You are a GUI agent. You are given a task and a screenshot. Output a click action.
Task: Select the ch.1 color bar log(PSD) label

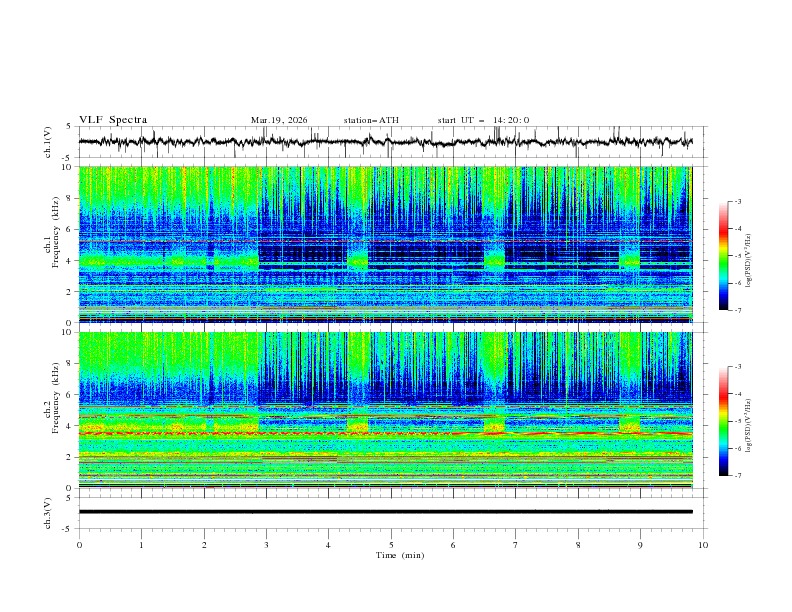tap(749, 261)
